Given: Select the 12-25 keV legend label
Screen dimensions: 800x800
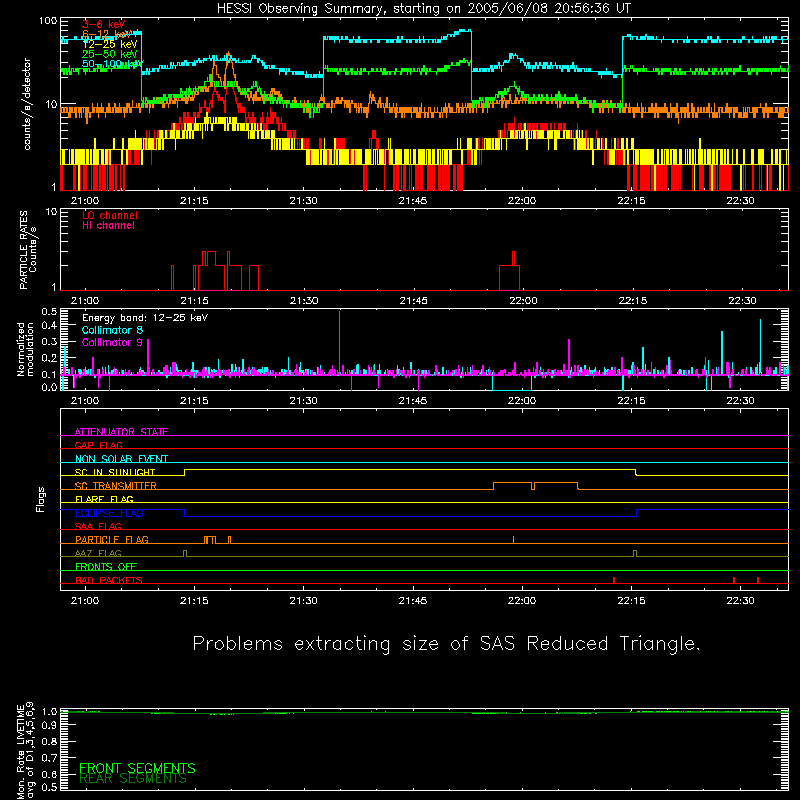Looking at the screenshot, I should coord(109,44).
